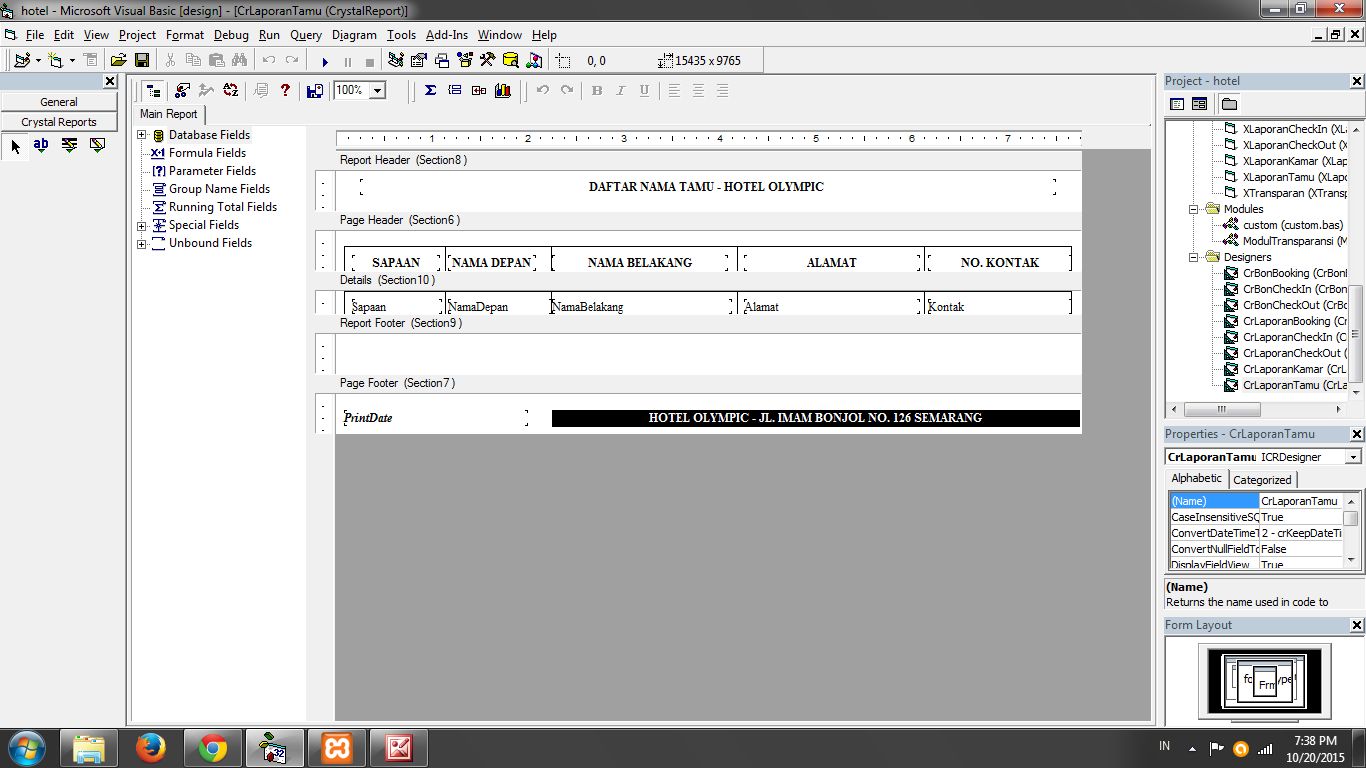Open the 100% zoom level dropdown
Viewport: 1366px width, 768px height.
click(378, 90)
